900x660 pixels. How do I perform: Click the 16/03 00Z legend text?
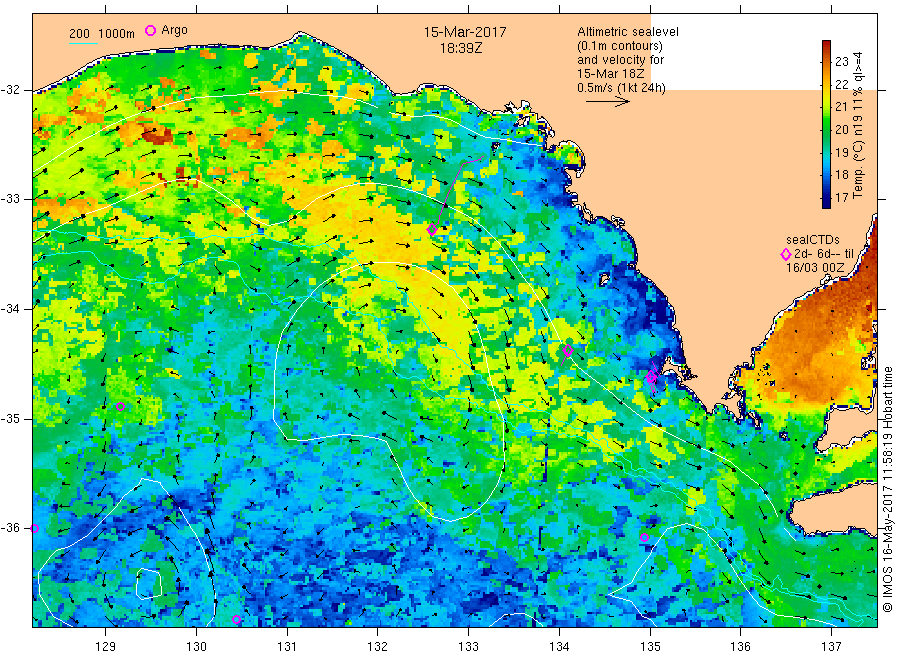click(815, 267)
